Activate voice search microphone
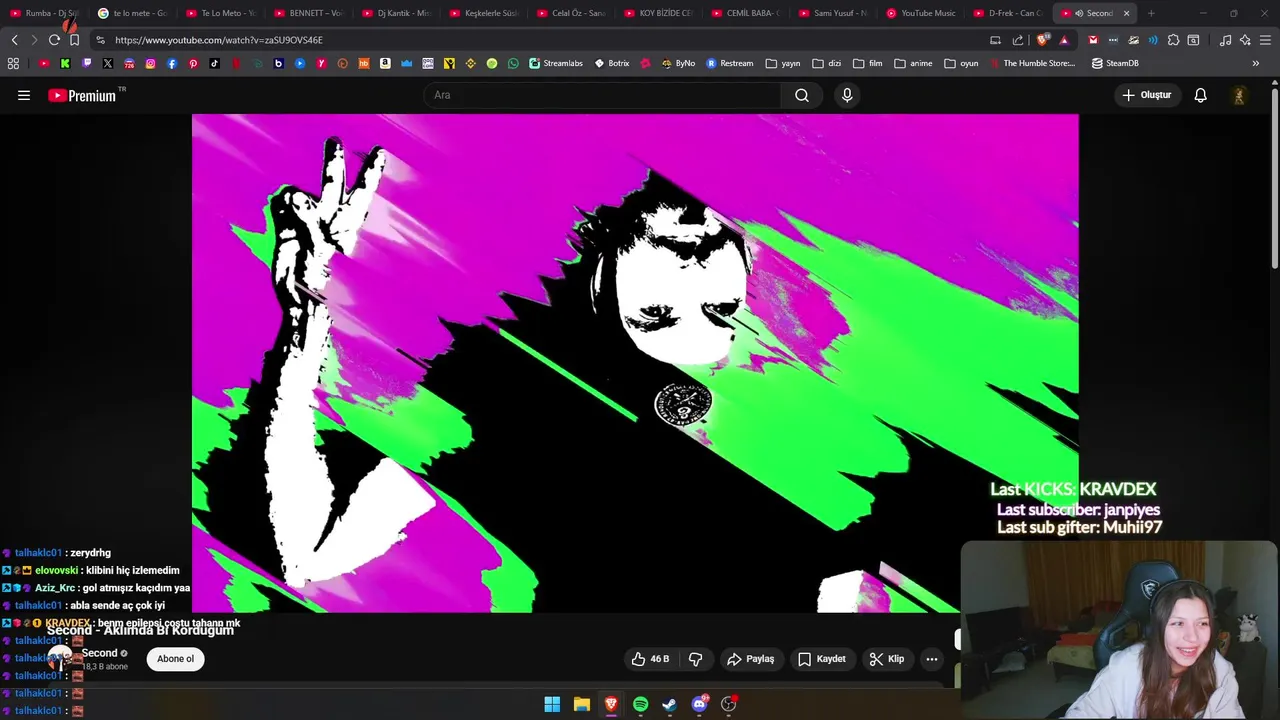Viewport: 1280px width, 720px height. pyautogui.click(x=847, y=95)
